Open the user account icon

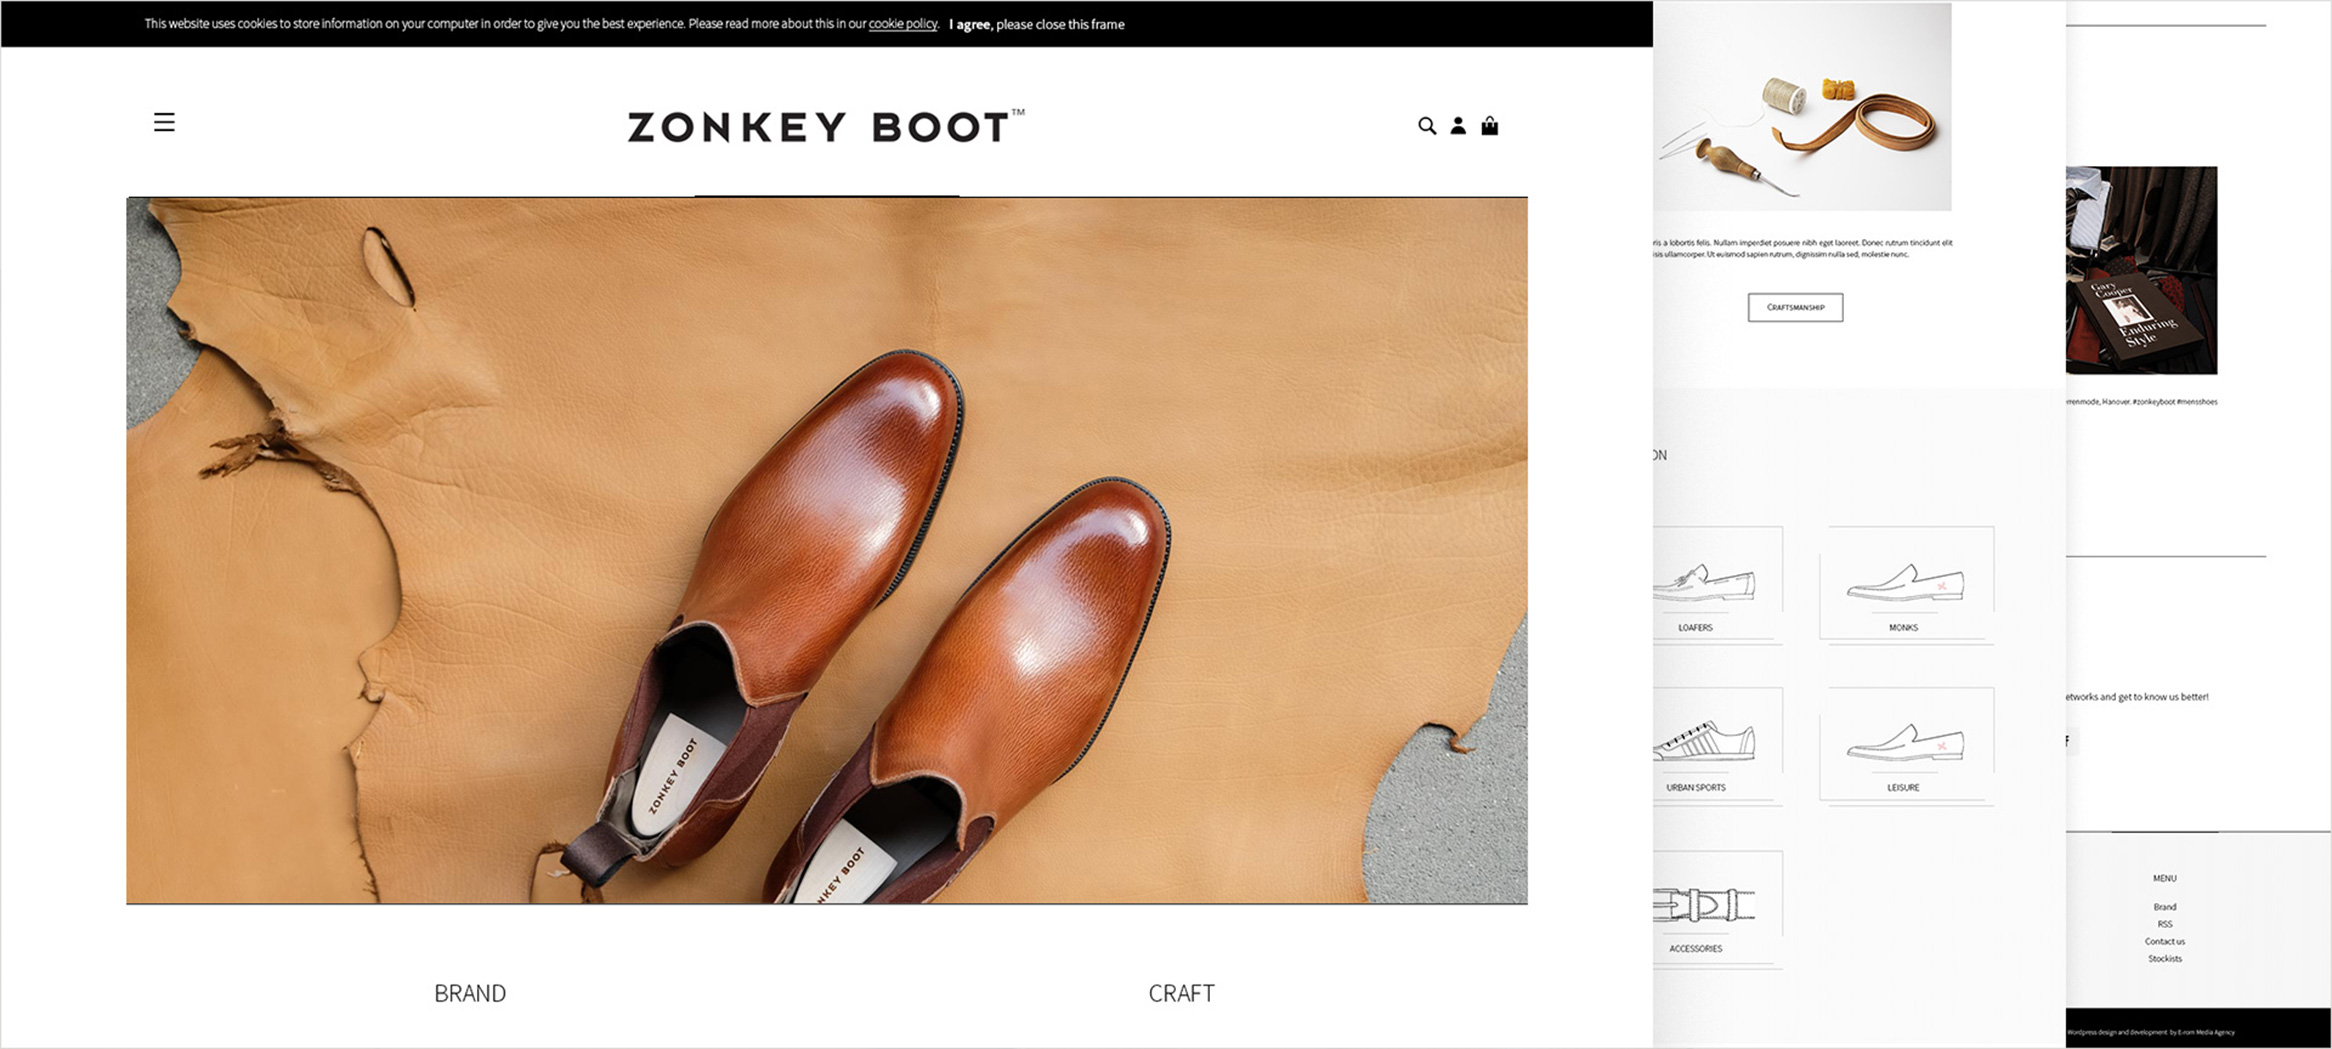tap(1458, 126)
